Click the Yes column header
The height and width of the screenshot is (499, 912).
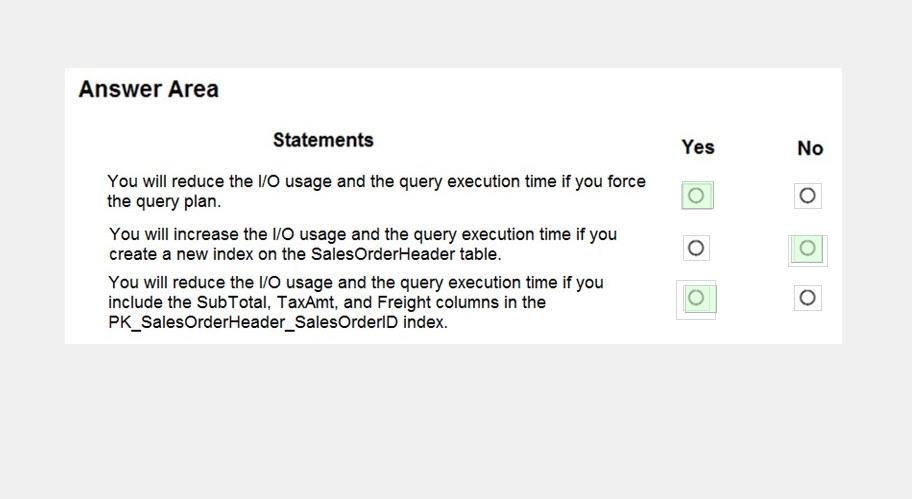[x=698, y=147]
